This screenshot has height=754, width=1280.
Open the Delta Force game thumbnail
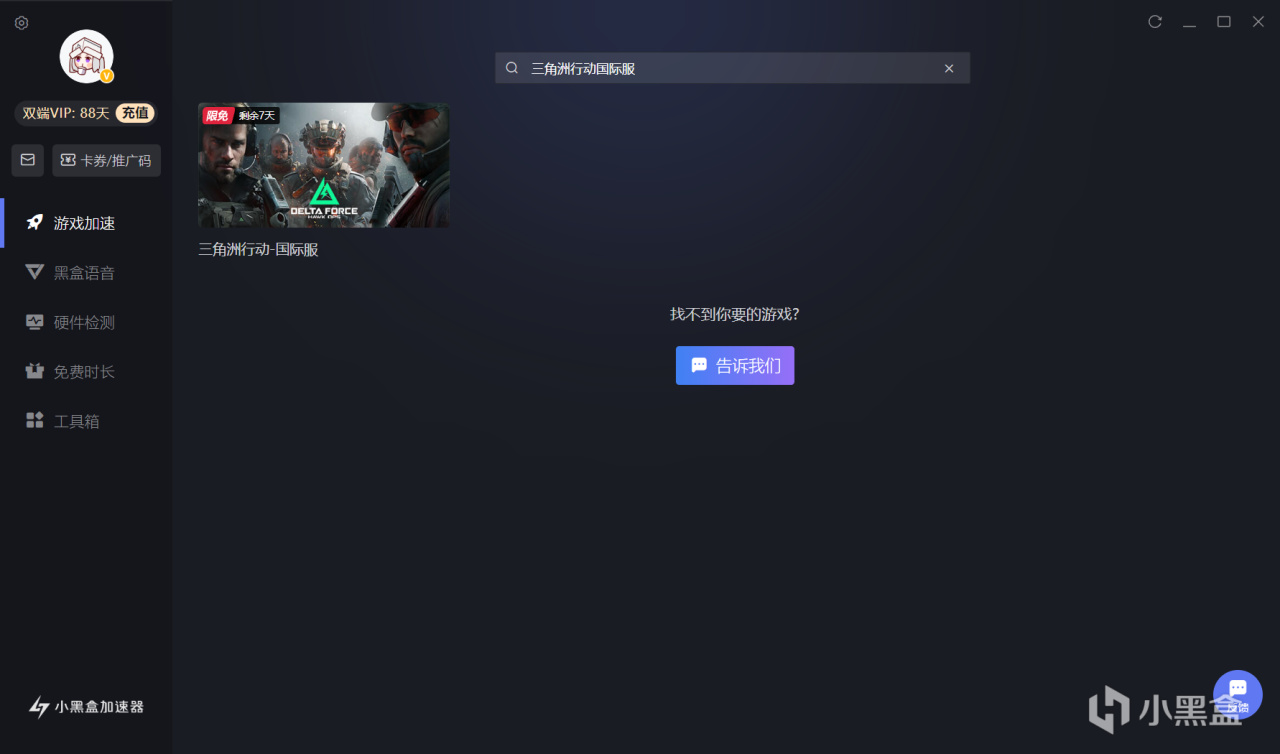click(x=324, y=165)
